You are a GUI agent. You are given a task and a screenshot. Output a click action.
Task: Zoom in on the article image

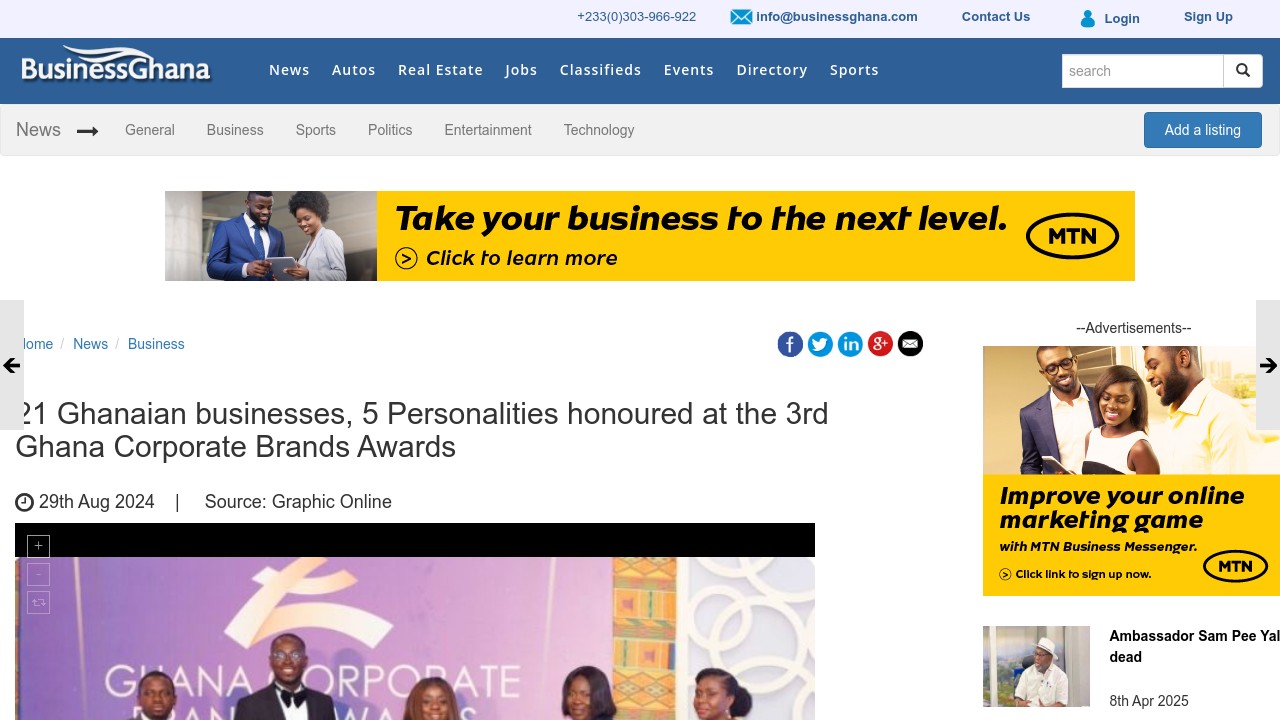(38, 546)
